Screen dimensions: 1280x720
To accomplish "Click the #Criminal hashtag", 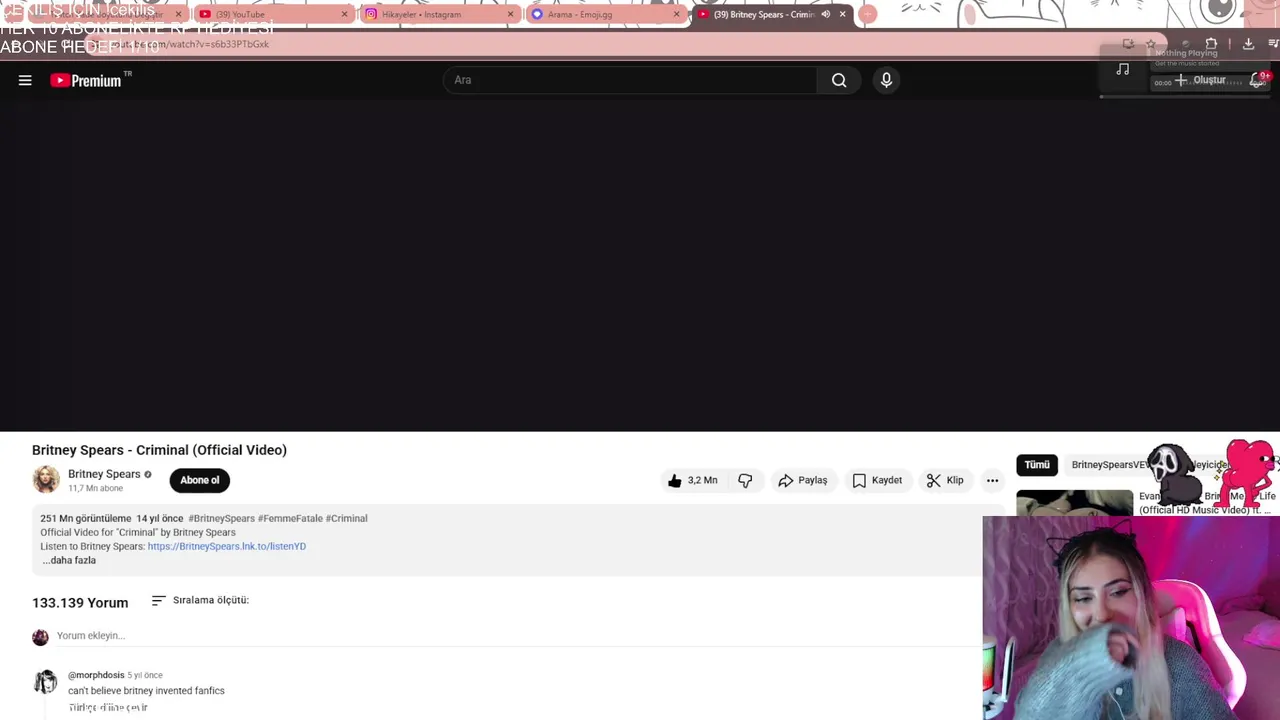I will click(346, 518).
